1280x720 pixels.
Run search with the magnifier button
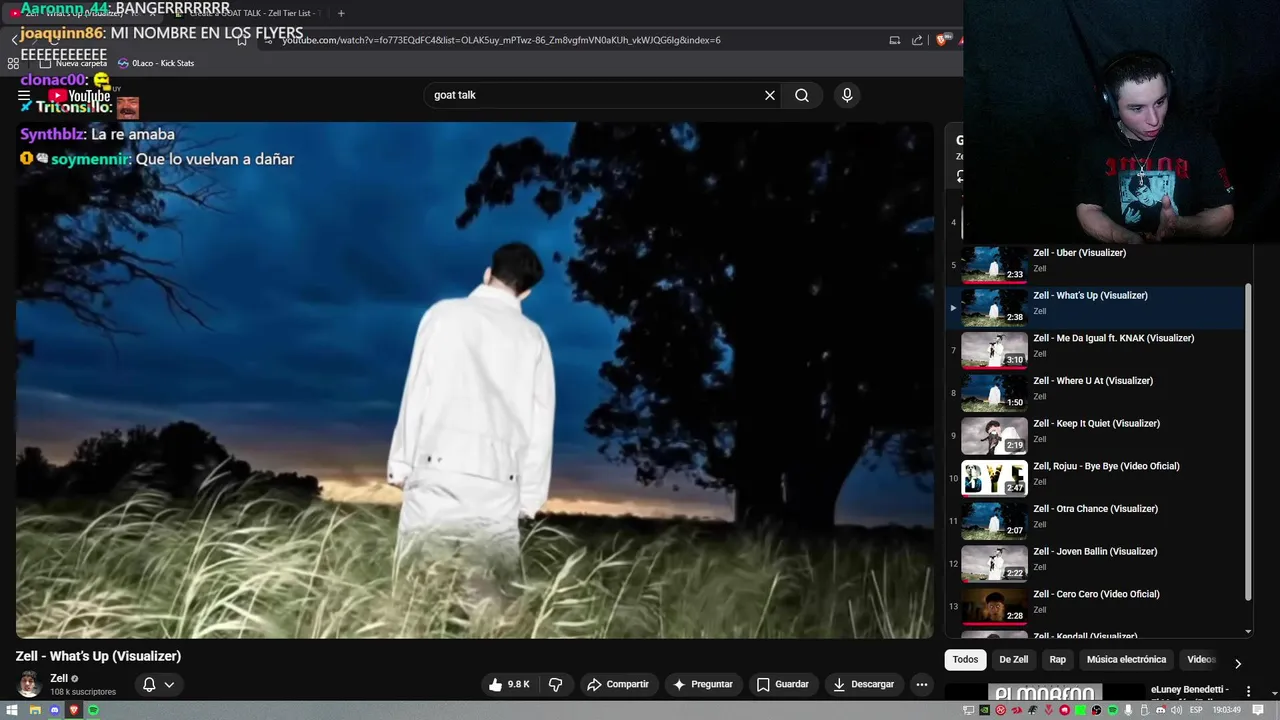click(x=802, y=95)
